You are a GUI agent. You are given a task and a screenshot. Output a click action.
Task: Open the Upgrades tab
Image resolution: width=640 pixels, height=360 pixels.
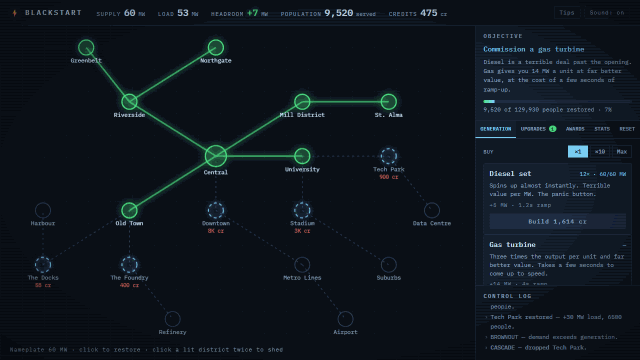538,129
